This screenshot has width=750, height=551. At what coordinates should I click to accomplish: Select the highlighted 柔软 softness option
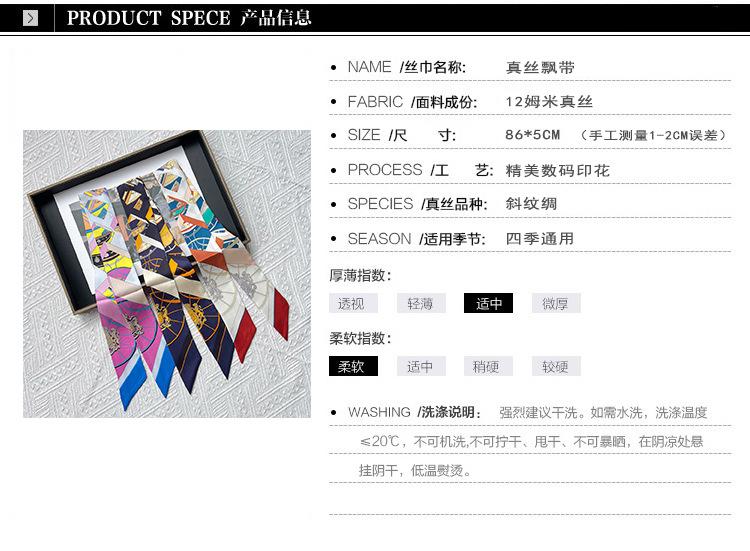click(353, 366)
